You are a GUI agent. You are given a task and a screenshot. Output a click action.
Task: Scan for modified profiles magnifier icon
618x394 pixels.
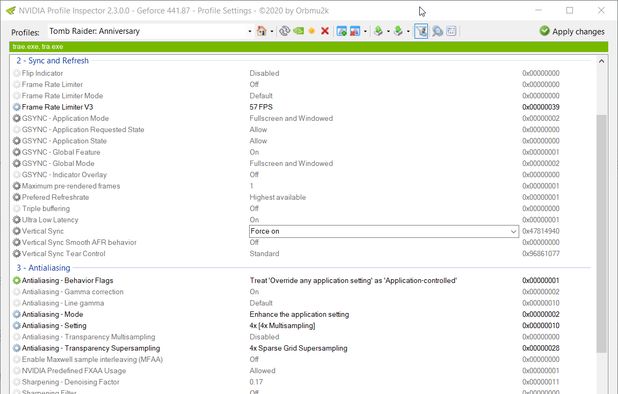click(x=437, y=31)
